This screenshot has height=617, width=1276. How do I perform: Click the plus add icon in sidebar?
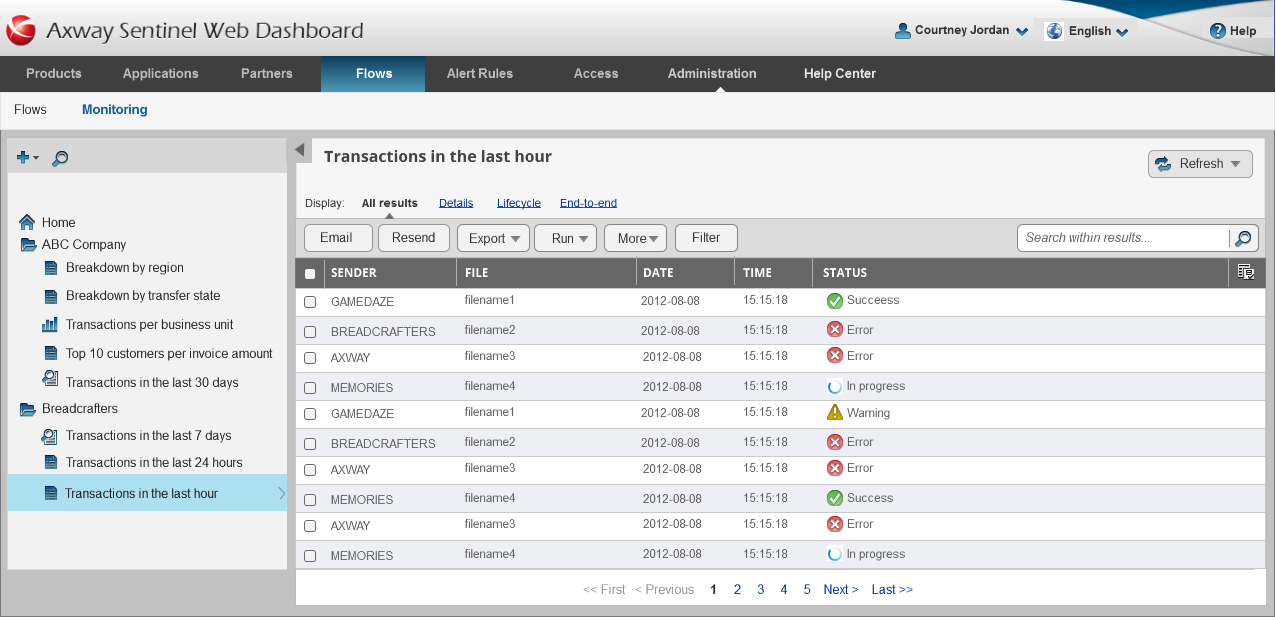click(x=23, y=158)
